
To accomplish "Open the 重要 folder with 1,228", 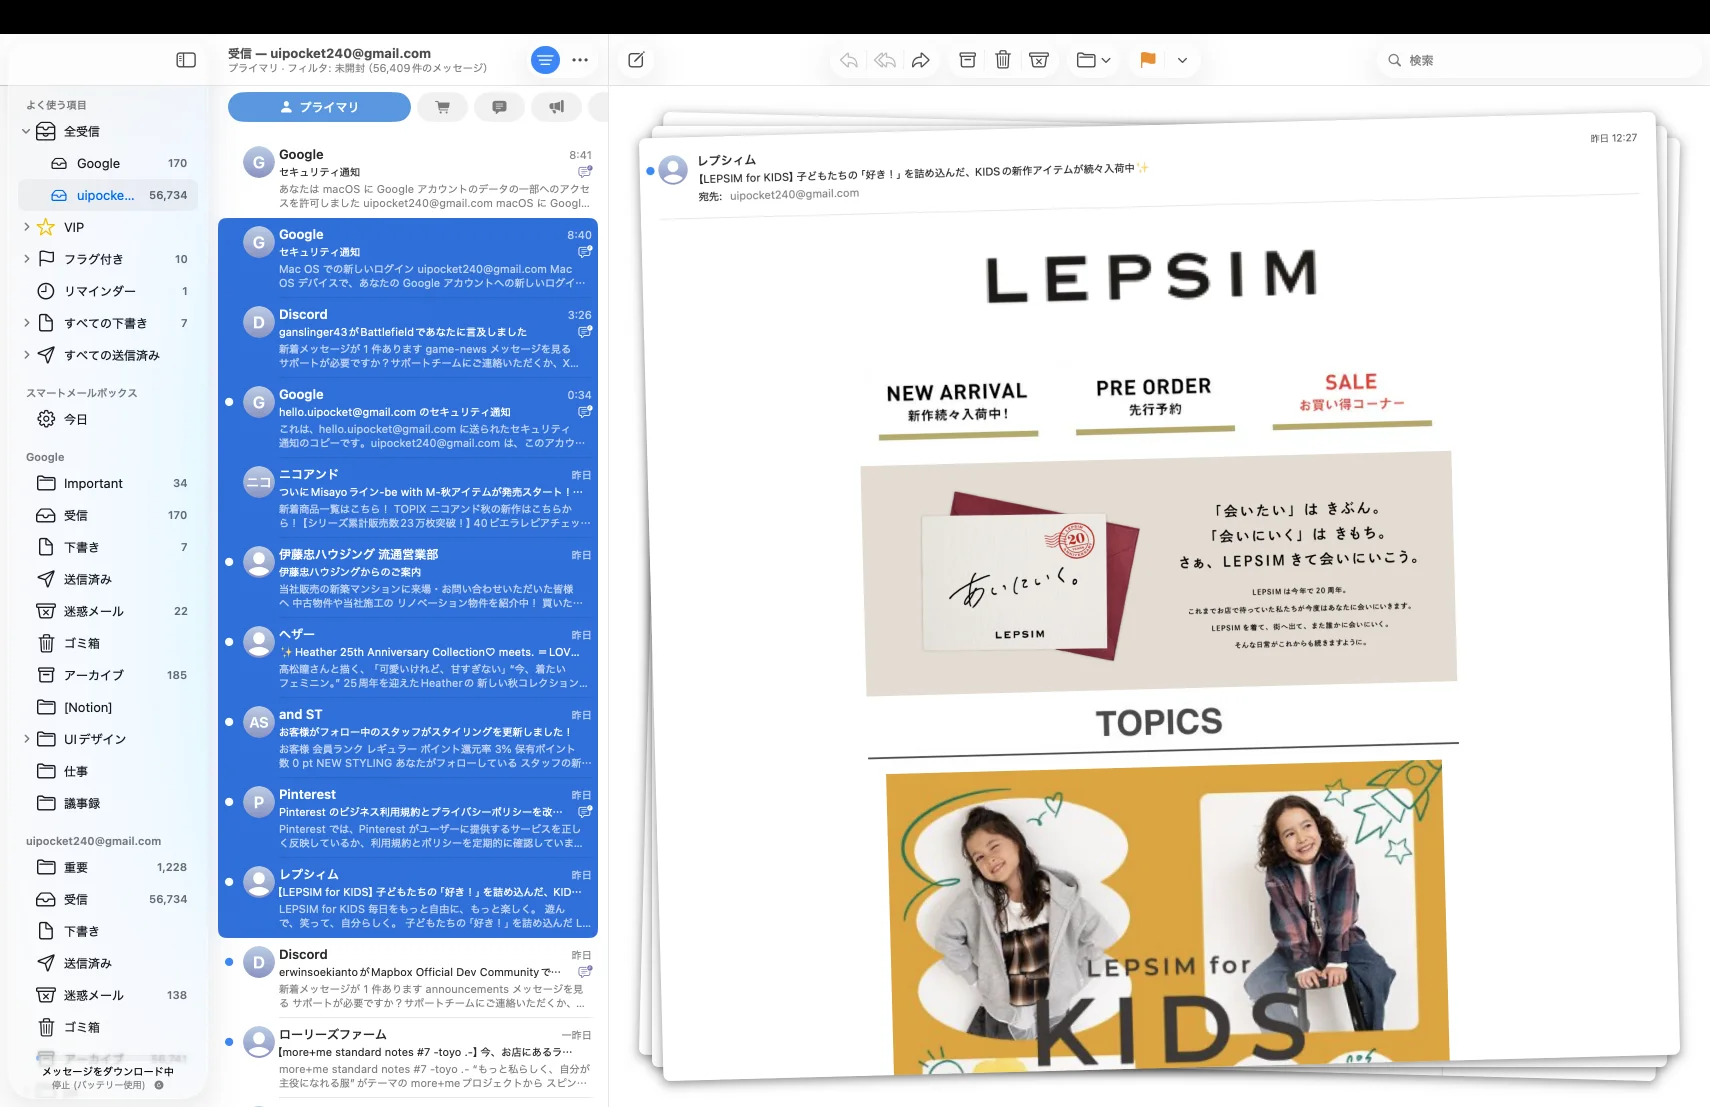I will pos(108,867).
